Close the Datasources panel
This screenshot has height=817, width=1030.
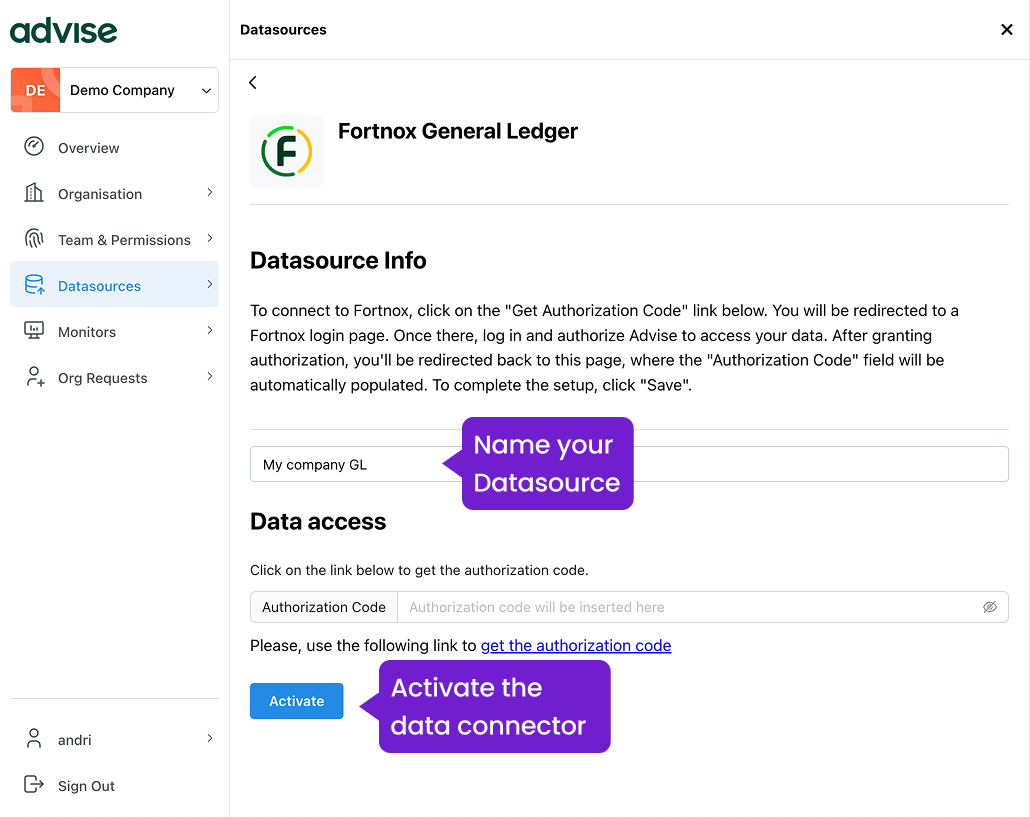point(1006,30)
